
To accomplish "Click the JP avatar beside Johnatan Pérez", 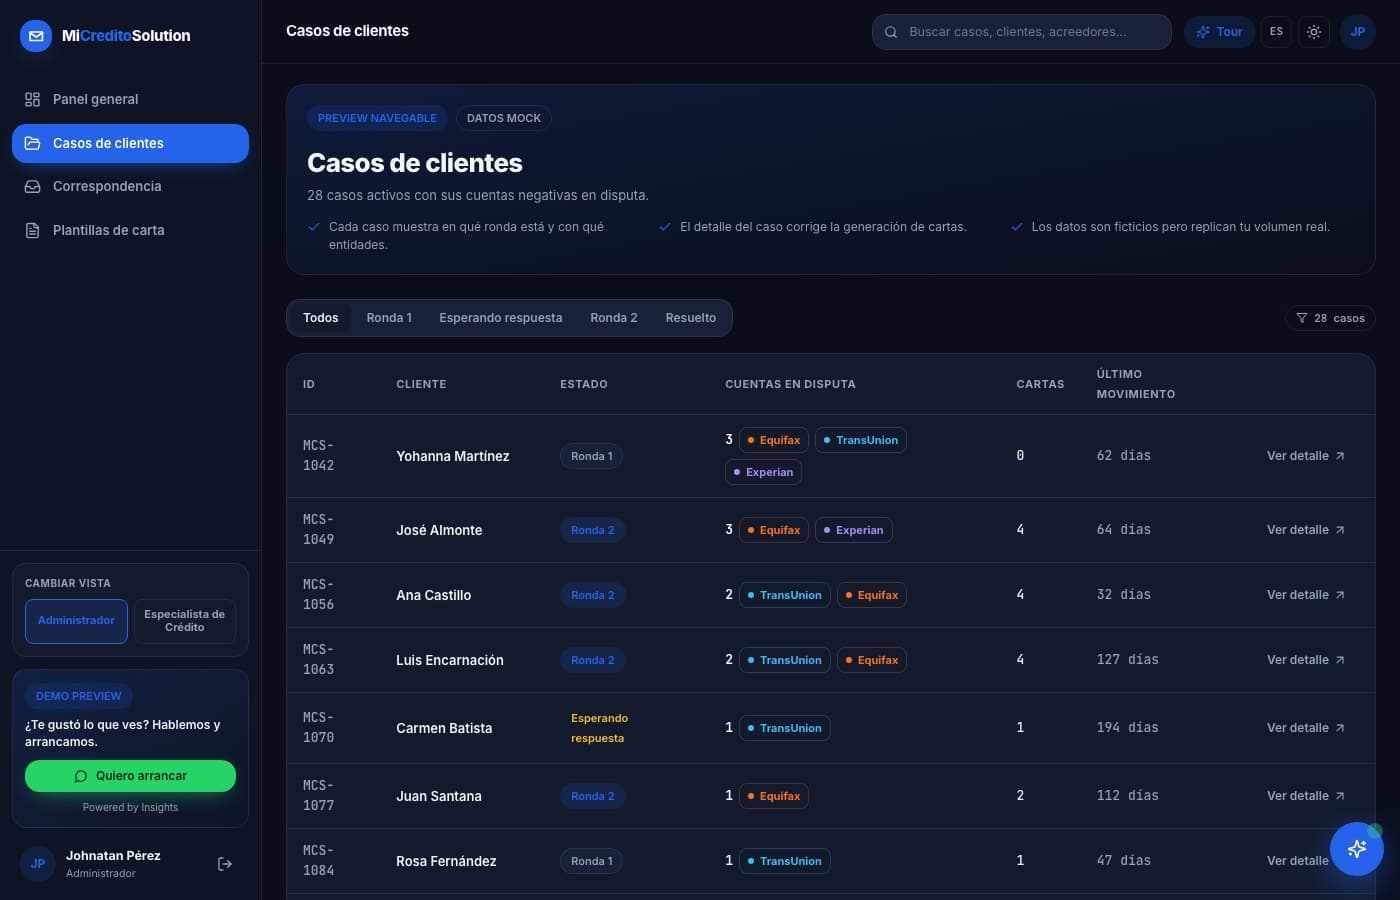I will coord(38,864).
